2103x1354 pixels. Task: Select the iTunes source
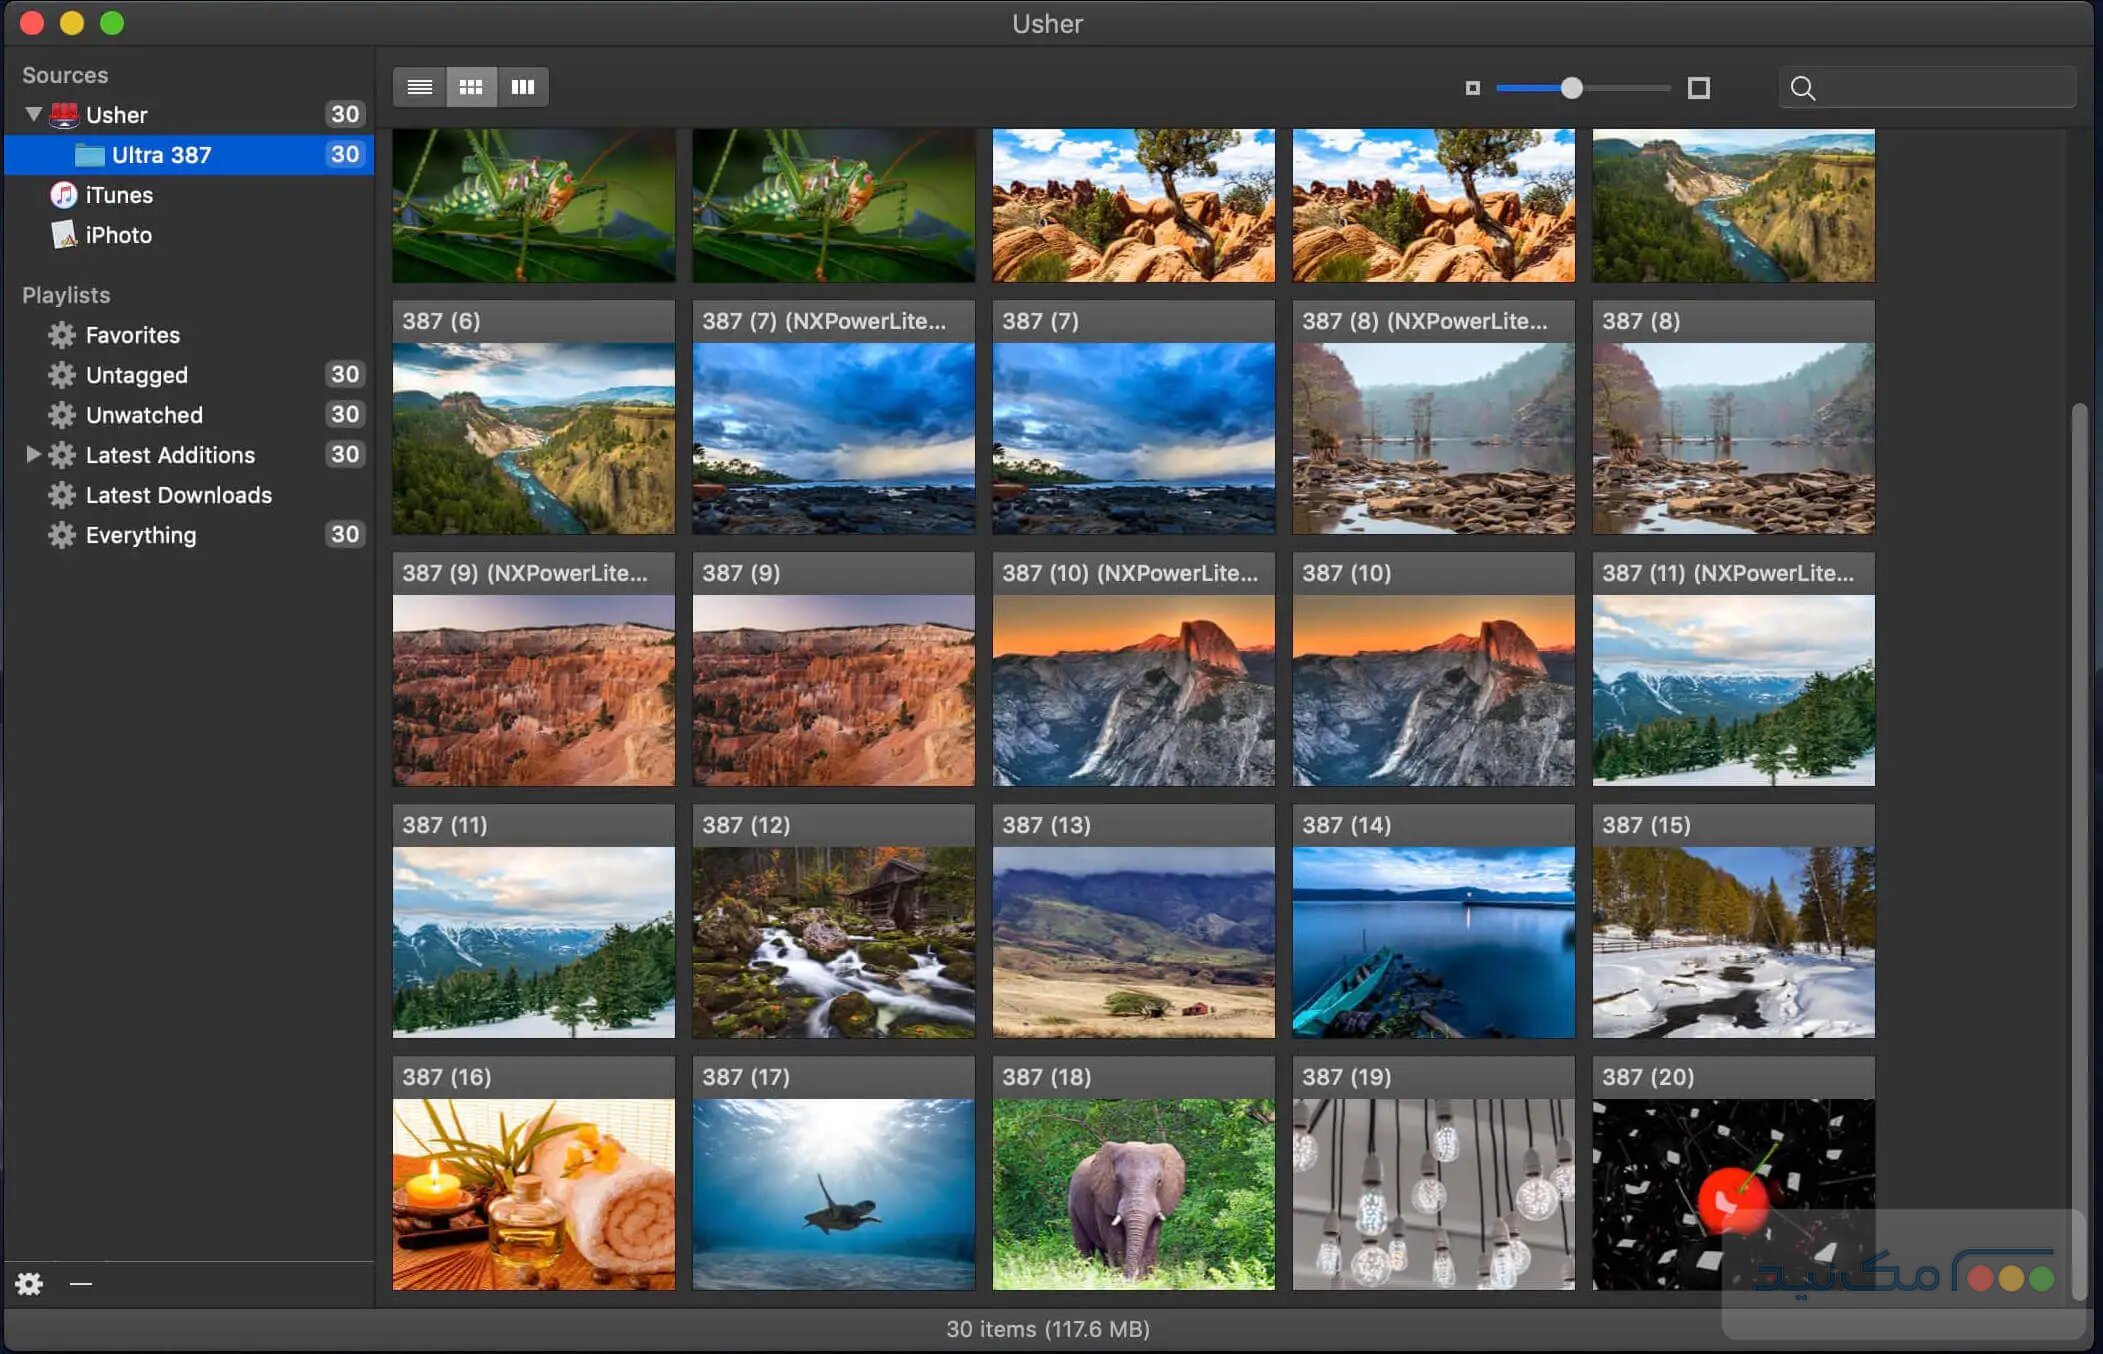pos(118,195)
